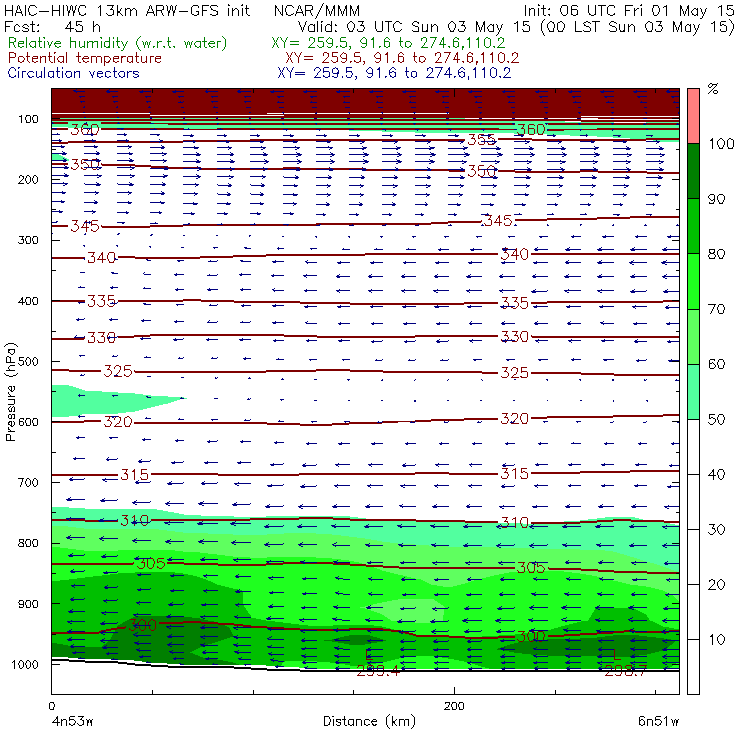Click the colorbar's 90 label
The height and width of the screenshot is (740, 740).
click(x=716, y=199)
